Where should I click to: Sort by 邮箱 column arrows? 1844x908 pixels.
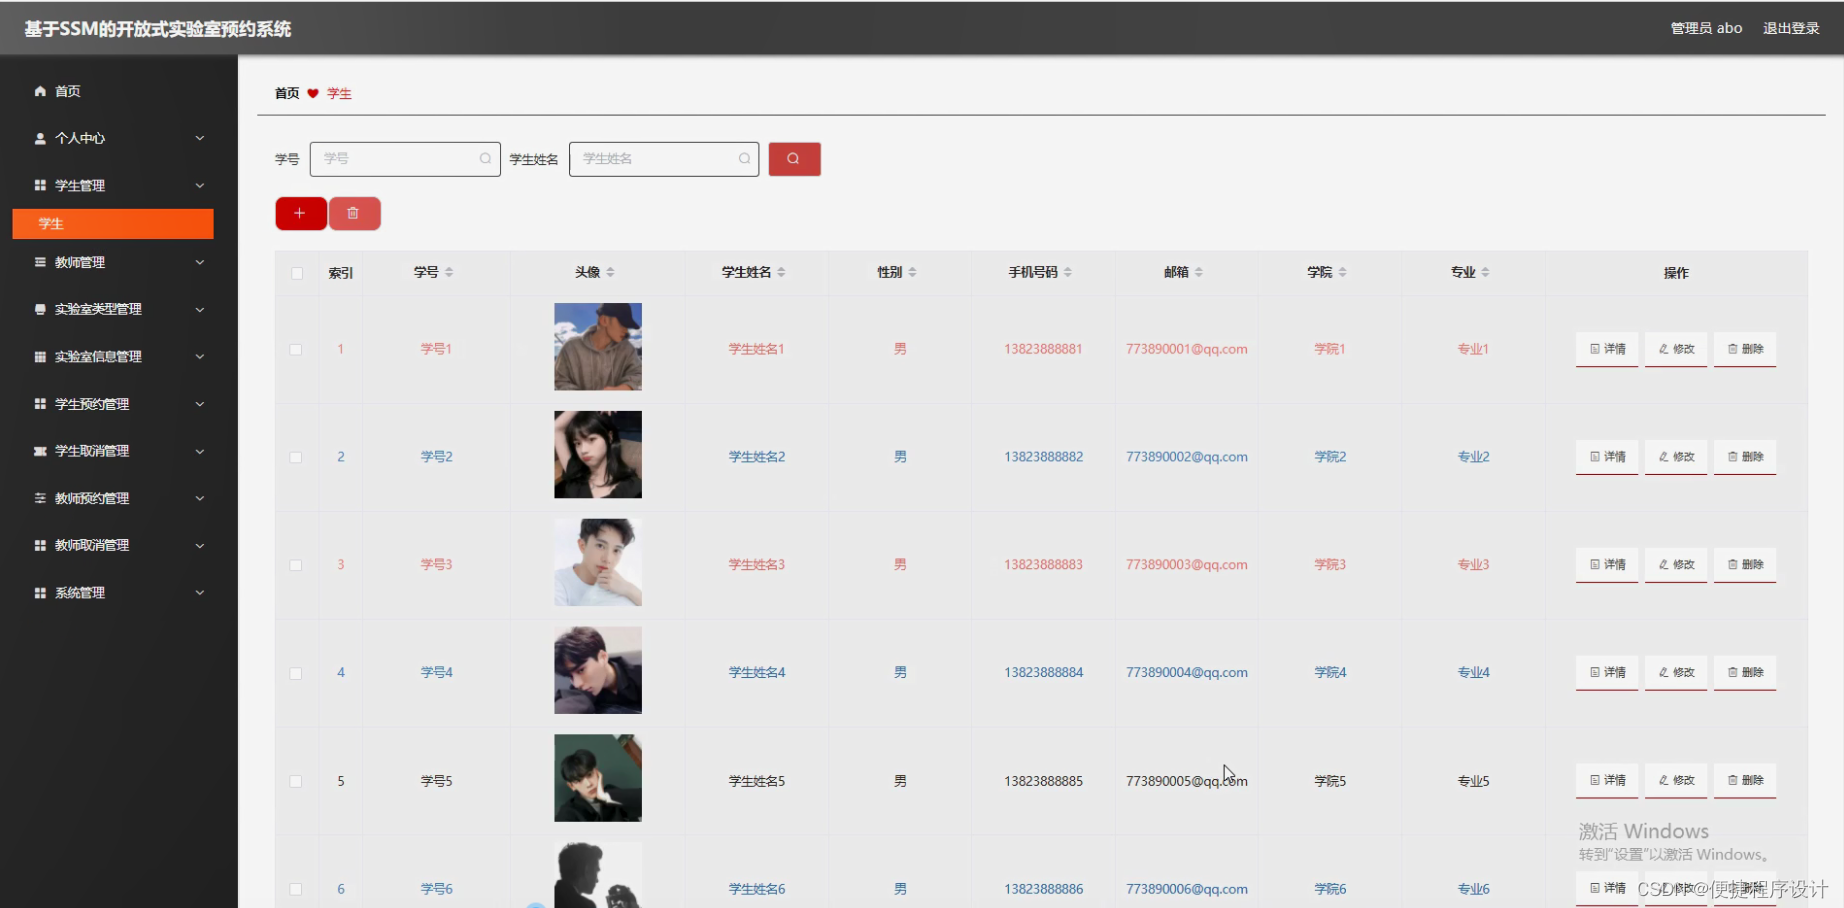(x=1198, y=272)
